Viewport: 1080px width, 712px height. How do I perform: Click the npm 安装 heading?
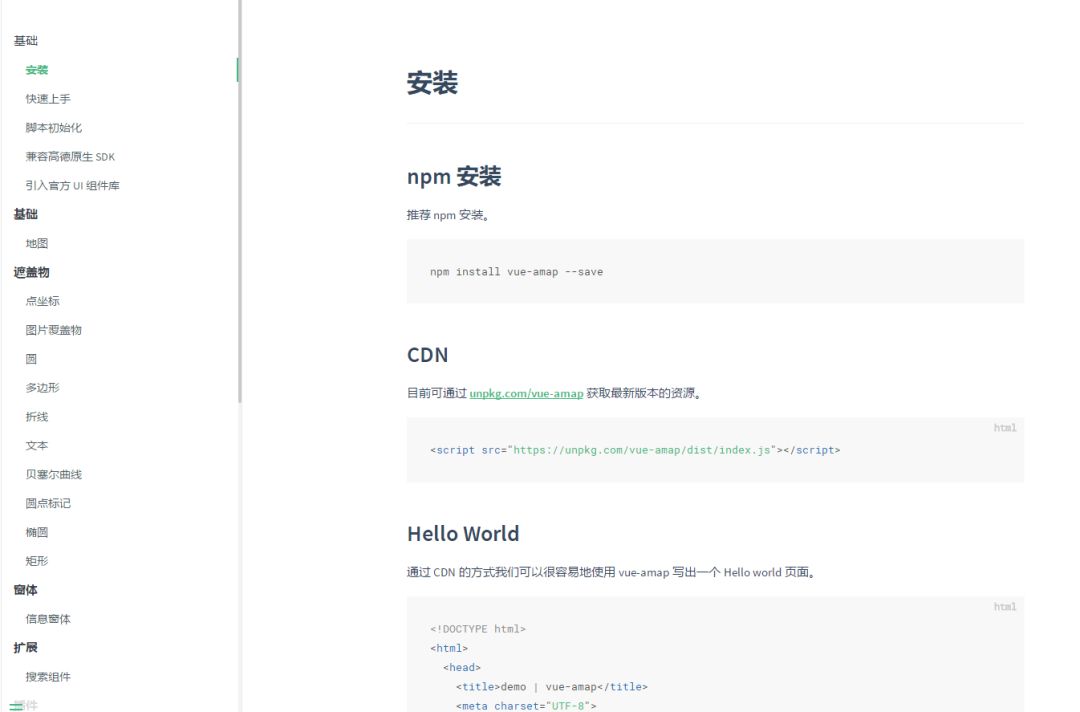click(x=454, y=177)
